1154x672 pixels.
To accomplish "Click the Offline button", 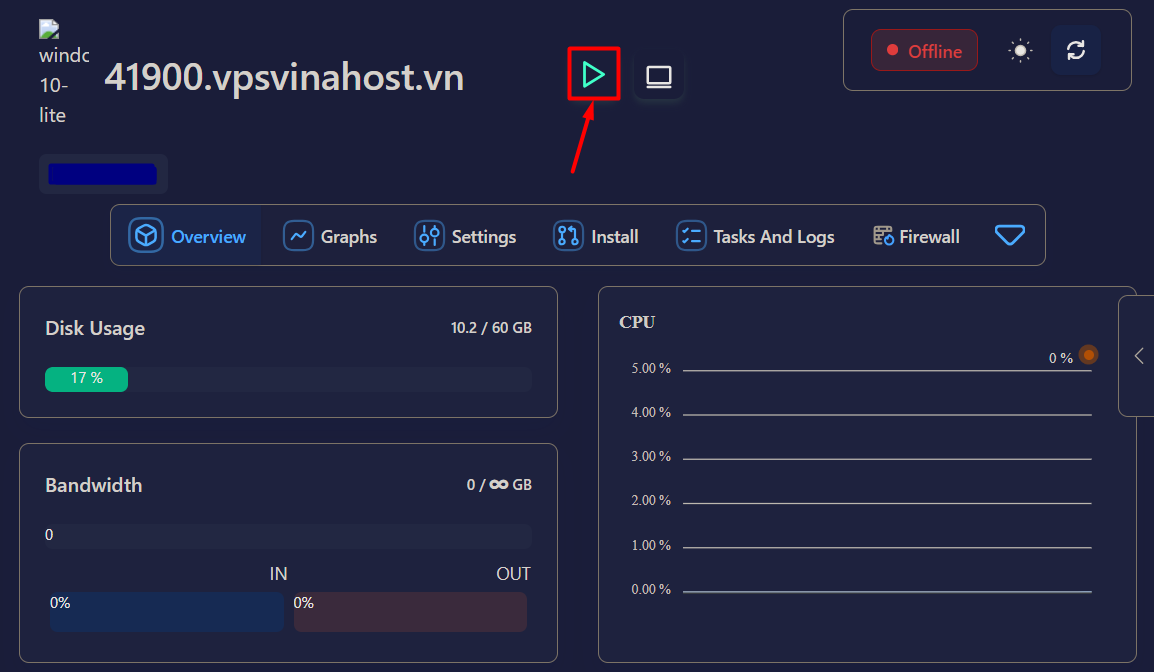I will [924, 49].
